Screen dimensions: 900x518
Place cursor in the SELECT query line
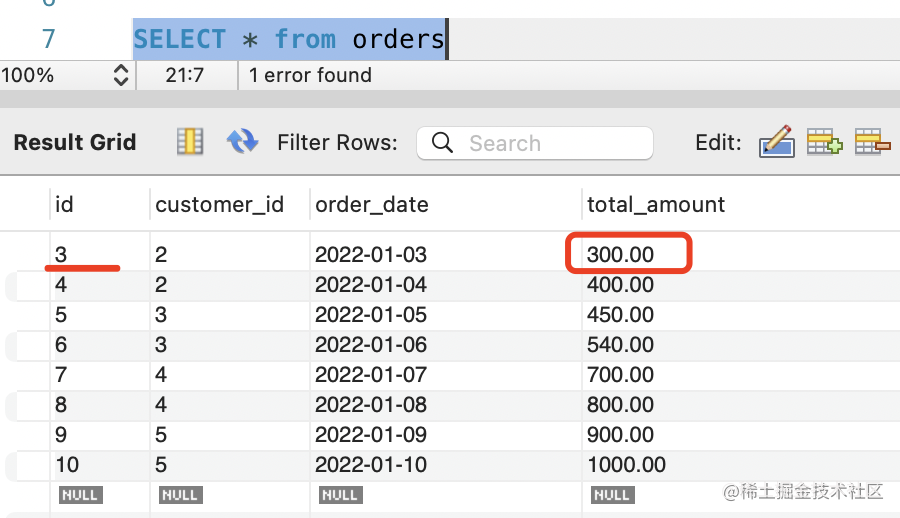(x=290, y=40)
